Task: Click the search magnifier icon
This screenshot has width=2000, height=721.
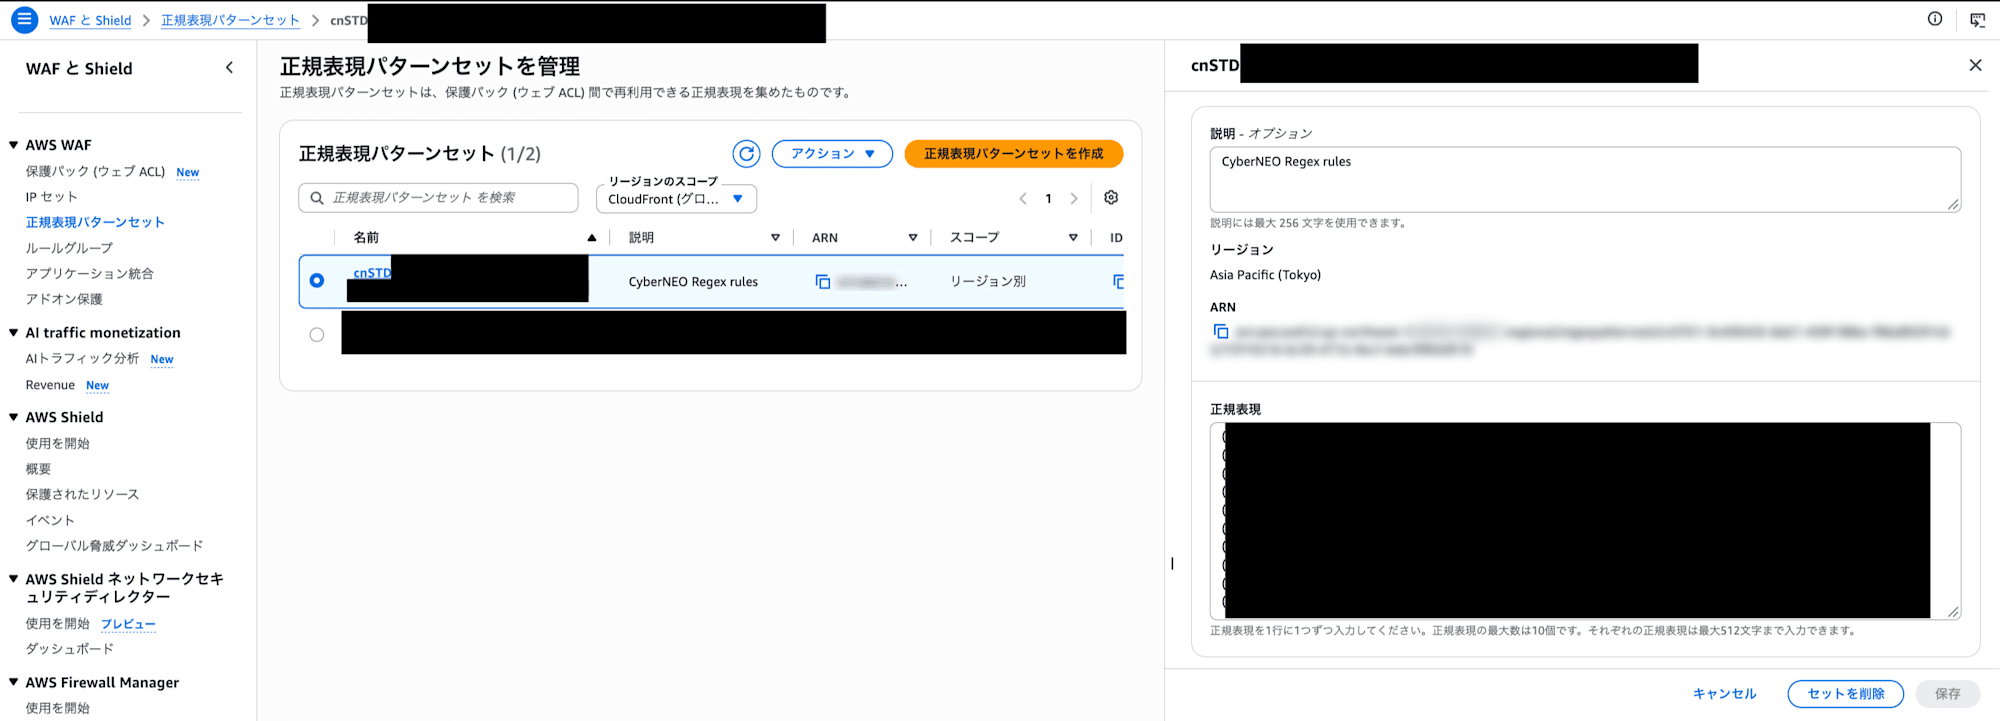Action: [x=317, y=198]
